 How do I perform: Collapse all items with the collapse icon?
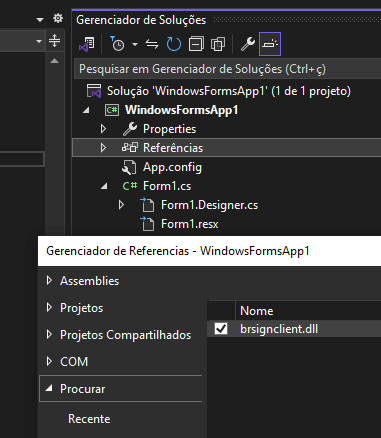tap(196, 44)
